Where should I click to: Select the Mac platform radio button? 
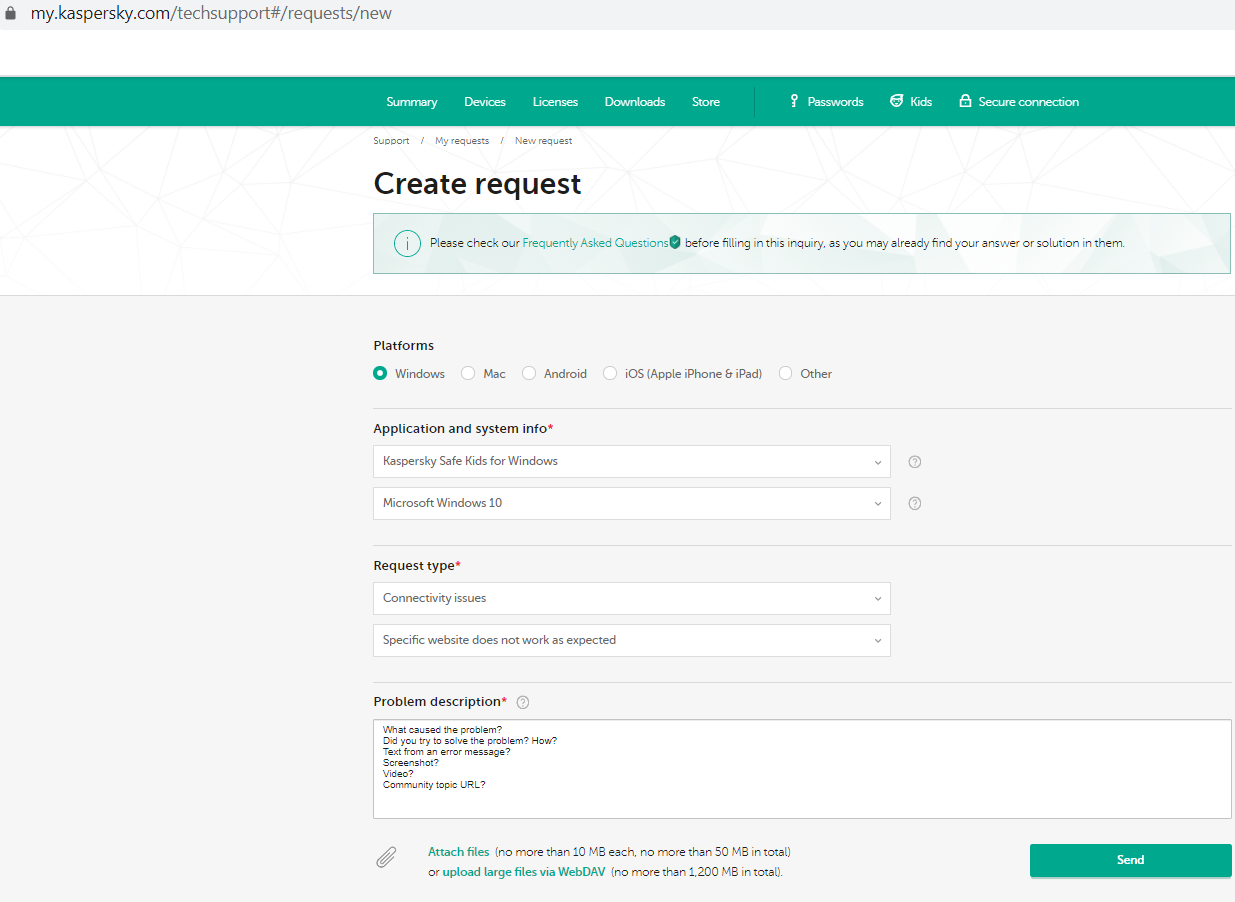(468, 373)
